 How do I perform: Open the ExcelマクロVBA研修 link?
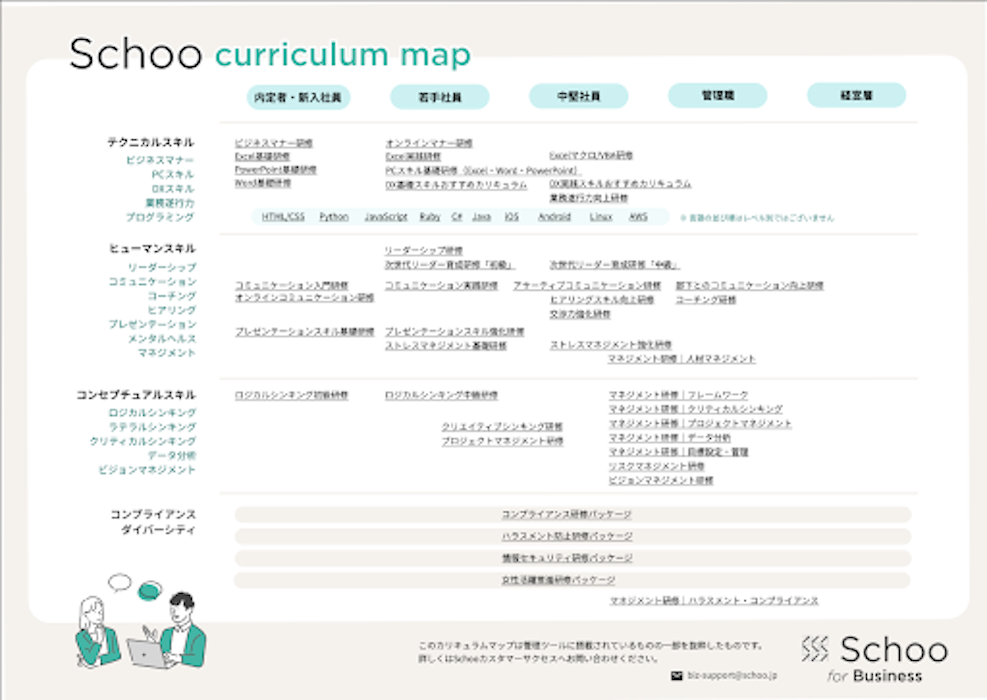[591, 155]
